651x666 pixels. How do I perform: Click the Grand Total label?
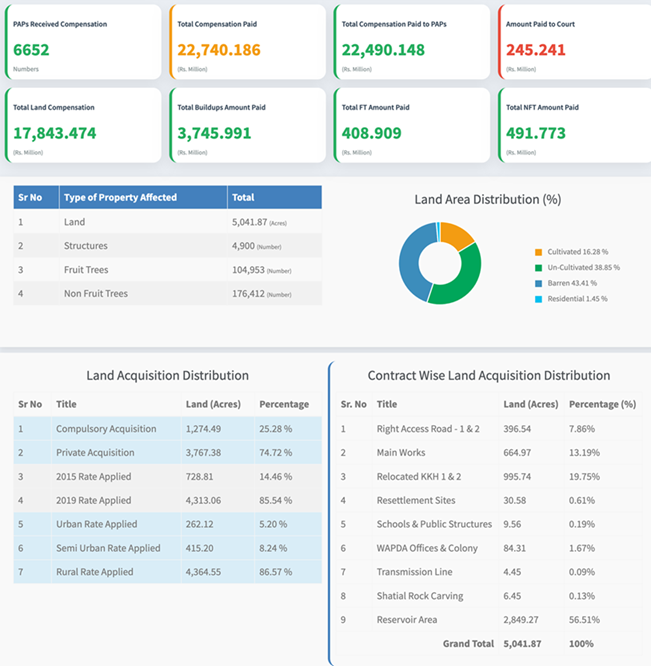pyautogui.click(x=468, y=644)
